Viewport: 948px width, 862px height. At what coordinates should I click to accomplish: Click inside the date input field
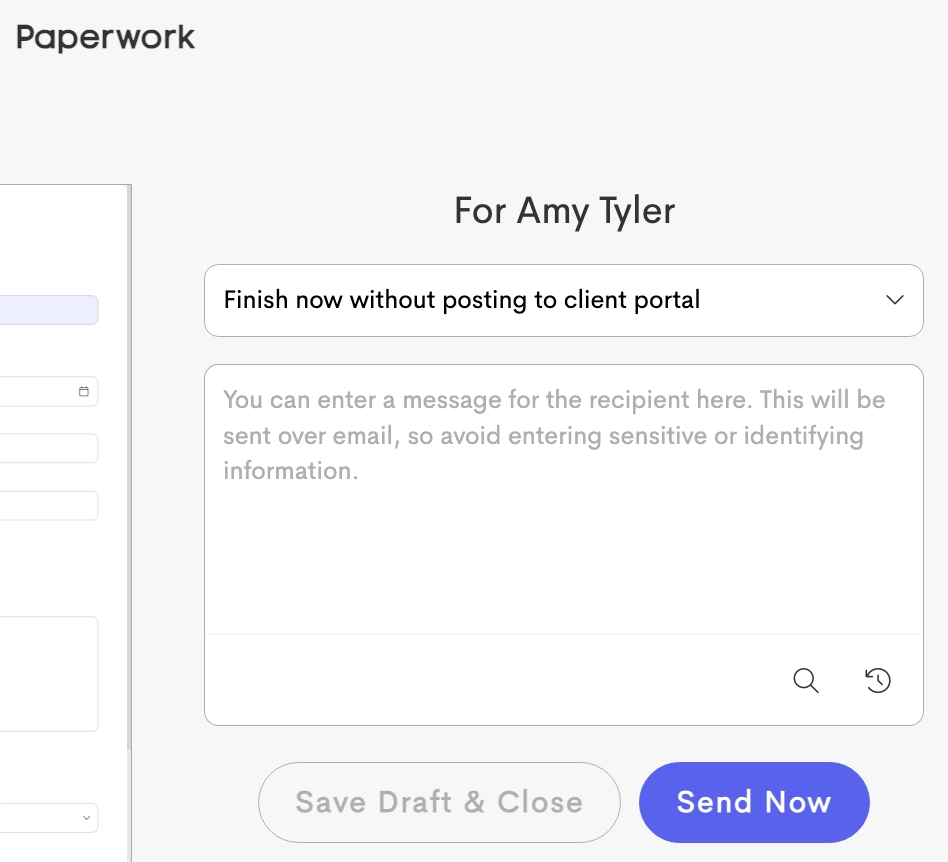(48, 392)
